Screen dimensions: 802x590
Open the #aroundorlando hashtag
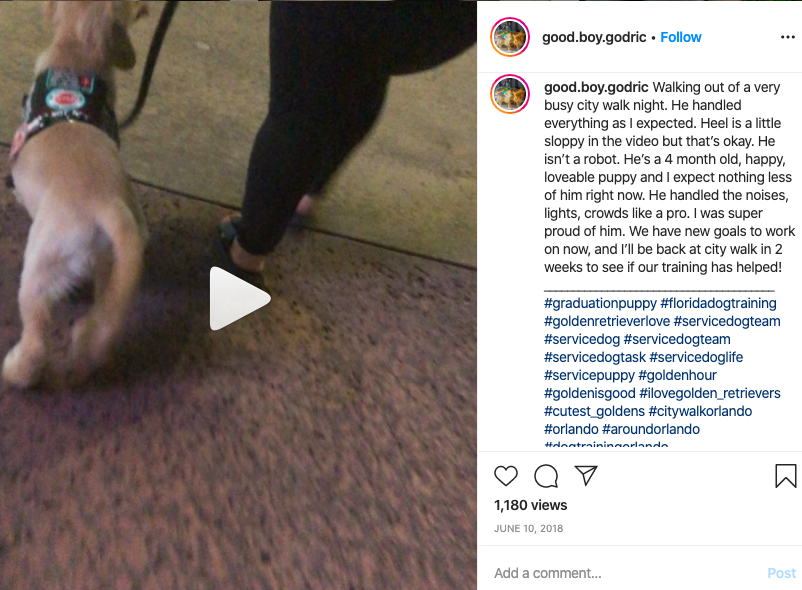click(x=651, y=429)
